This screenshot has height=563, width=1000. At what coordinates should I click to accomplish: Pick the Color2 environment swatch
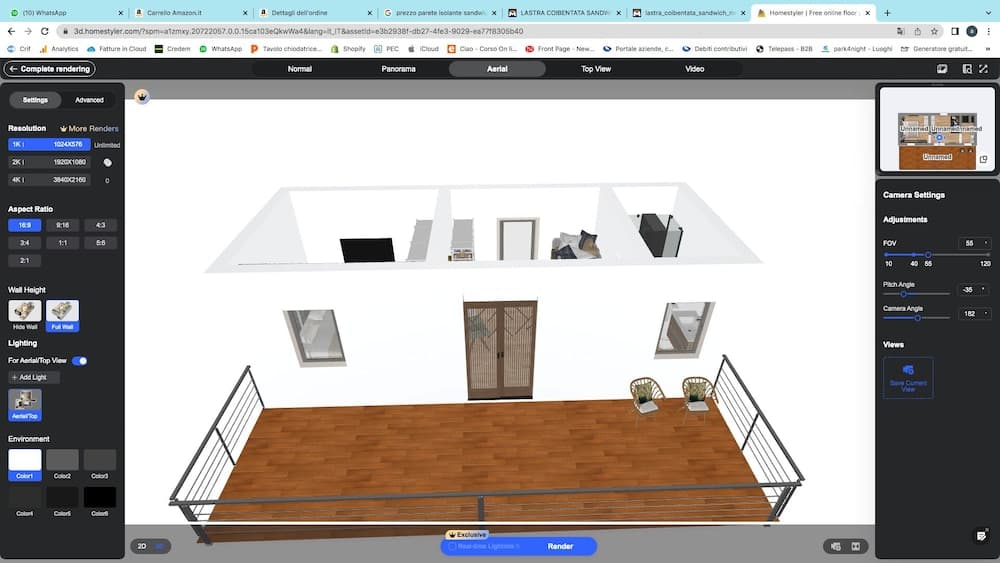[x=62, y=460]
